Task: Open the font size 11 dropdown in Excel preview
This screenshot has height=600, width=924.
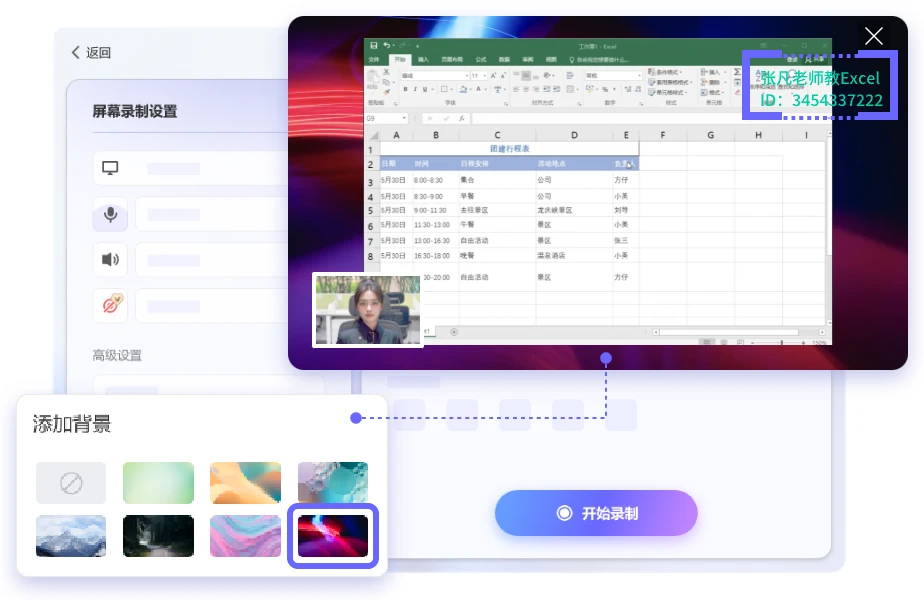Action: tap(478, 75)
